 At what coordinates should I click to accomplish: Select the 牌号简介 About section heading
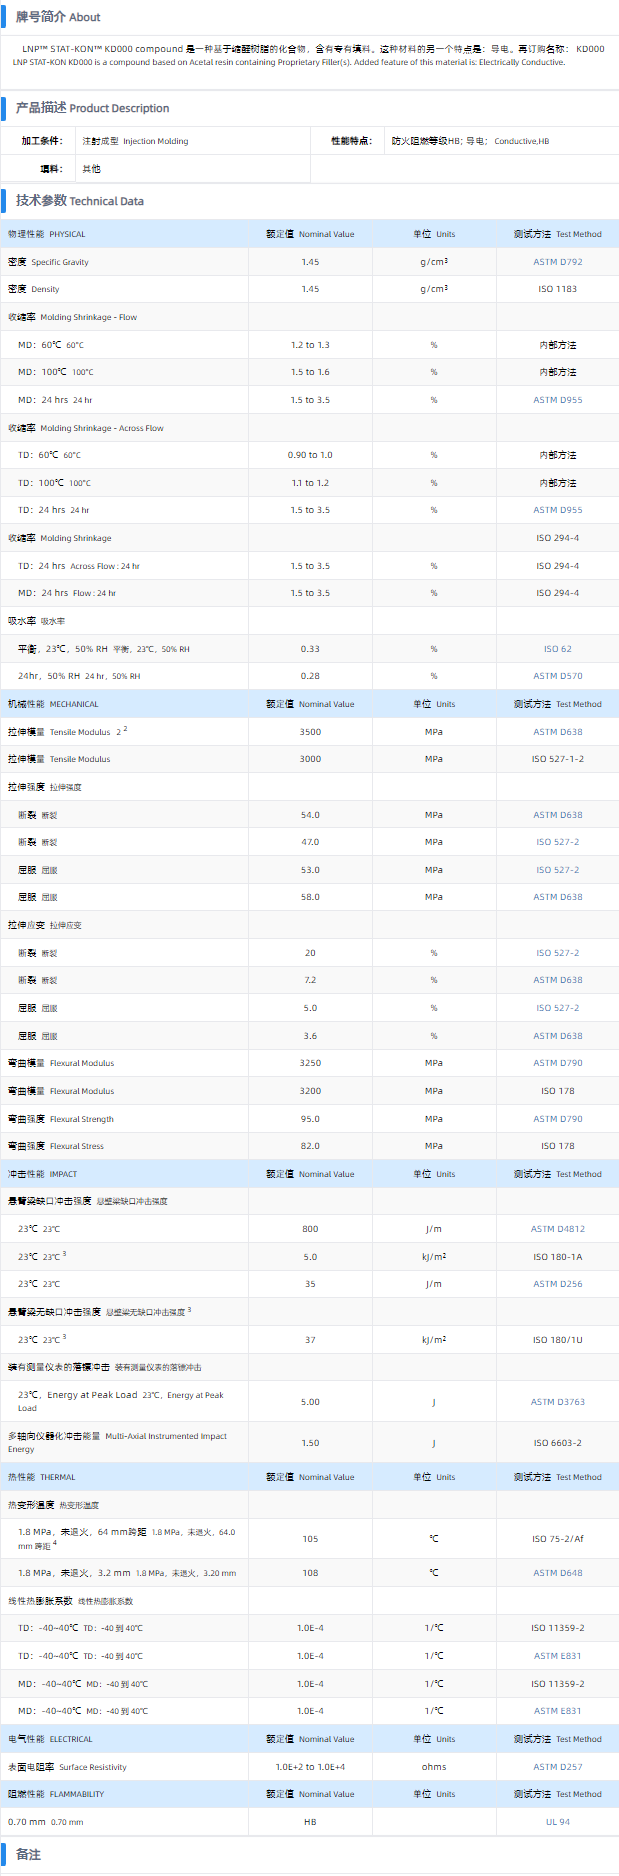click(58, 17)
